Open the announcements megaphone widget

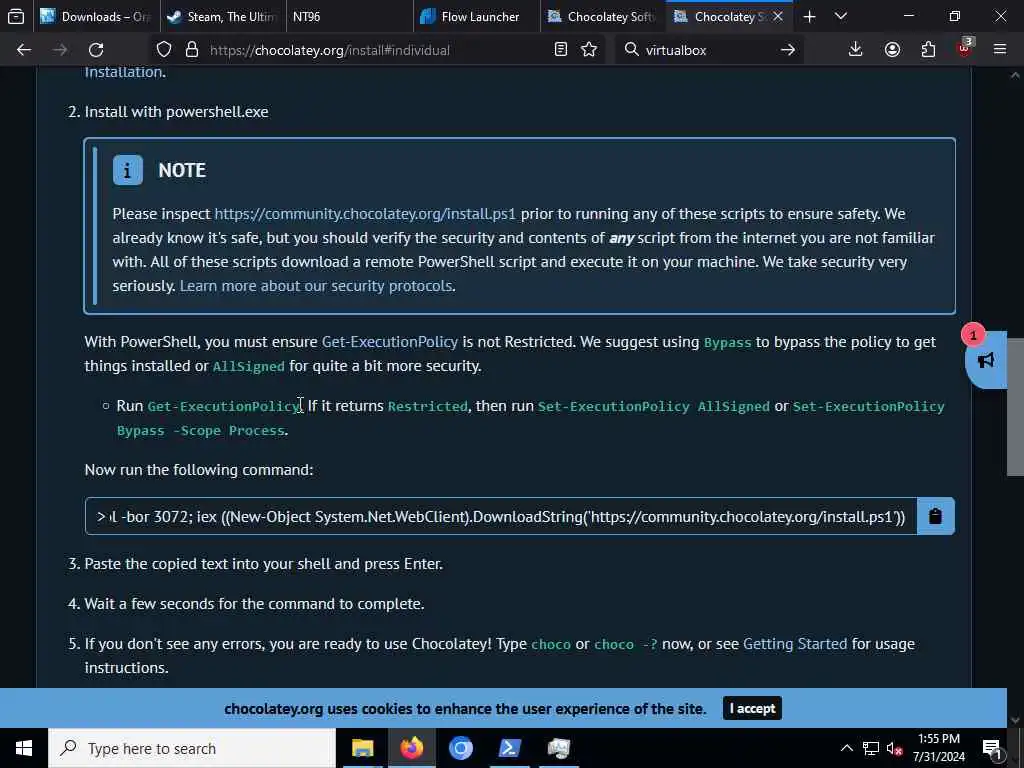(985, 360)
